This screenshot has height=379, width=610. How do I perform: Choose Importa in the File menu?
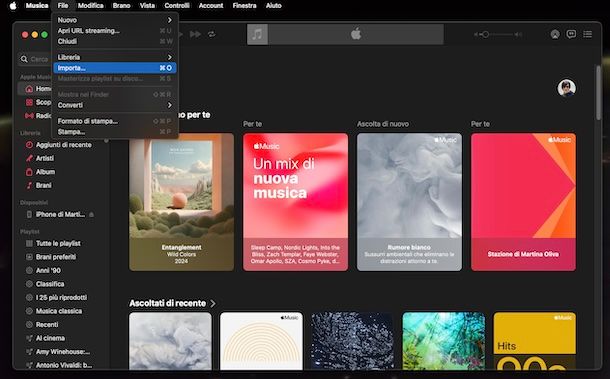point(115,68)
